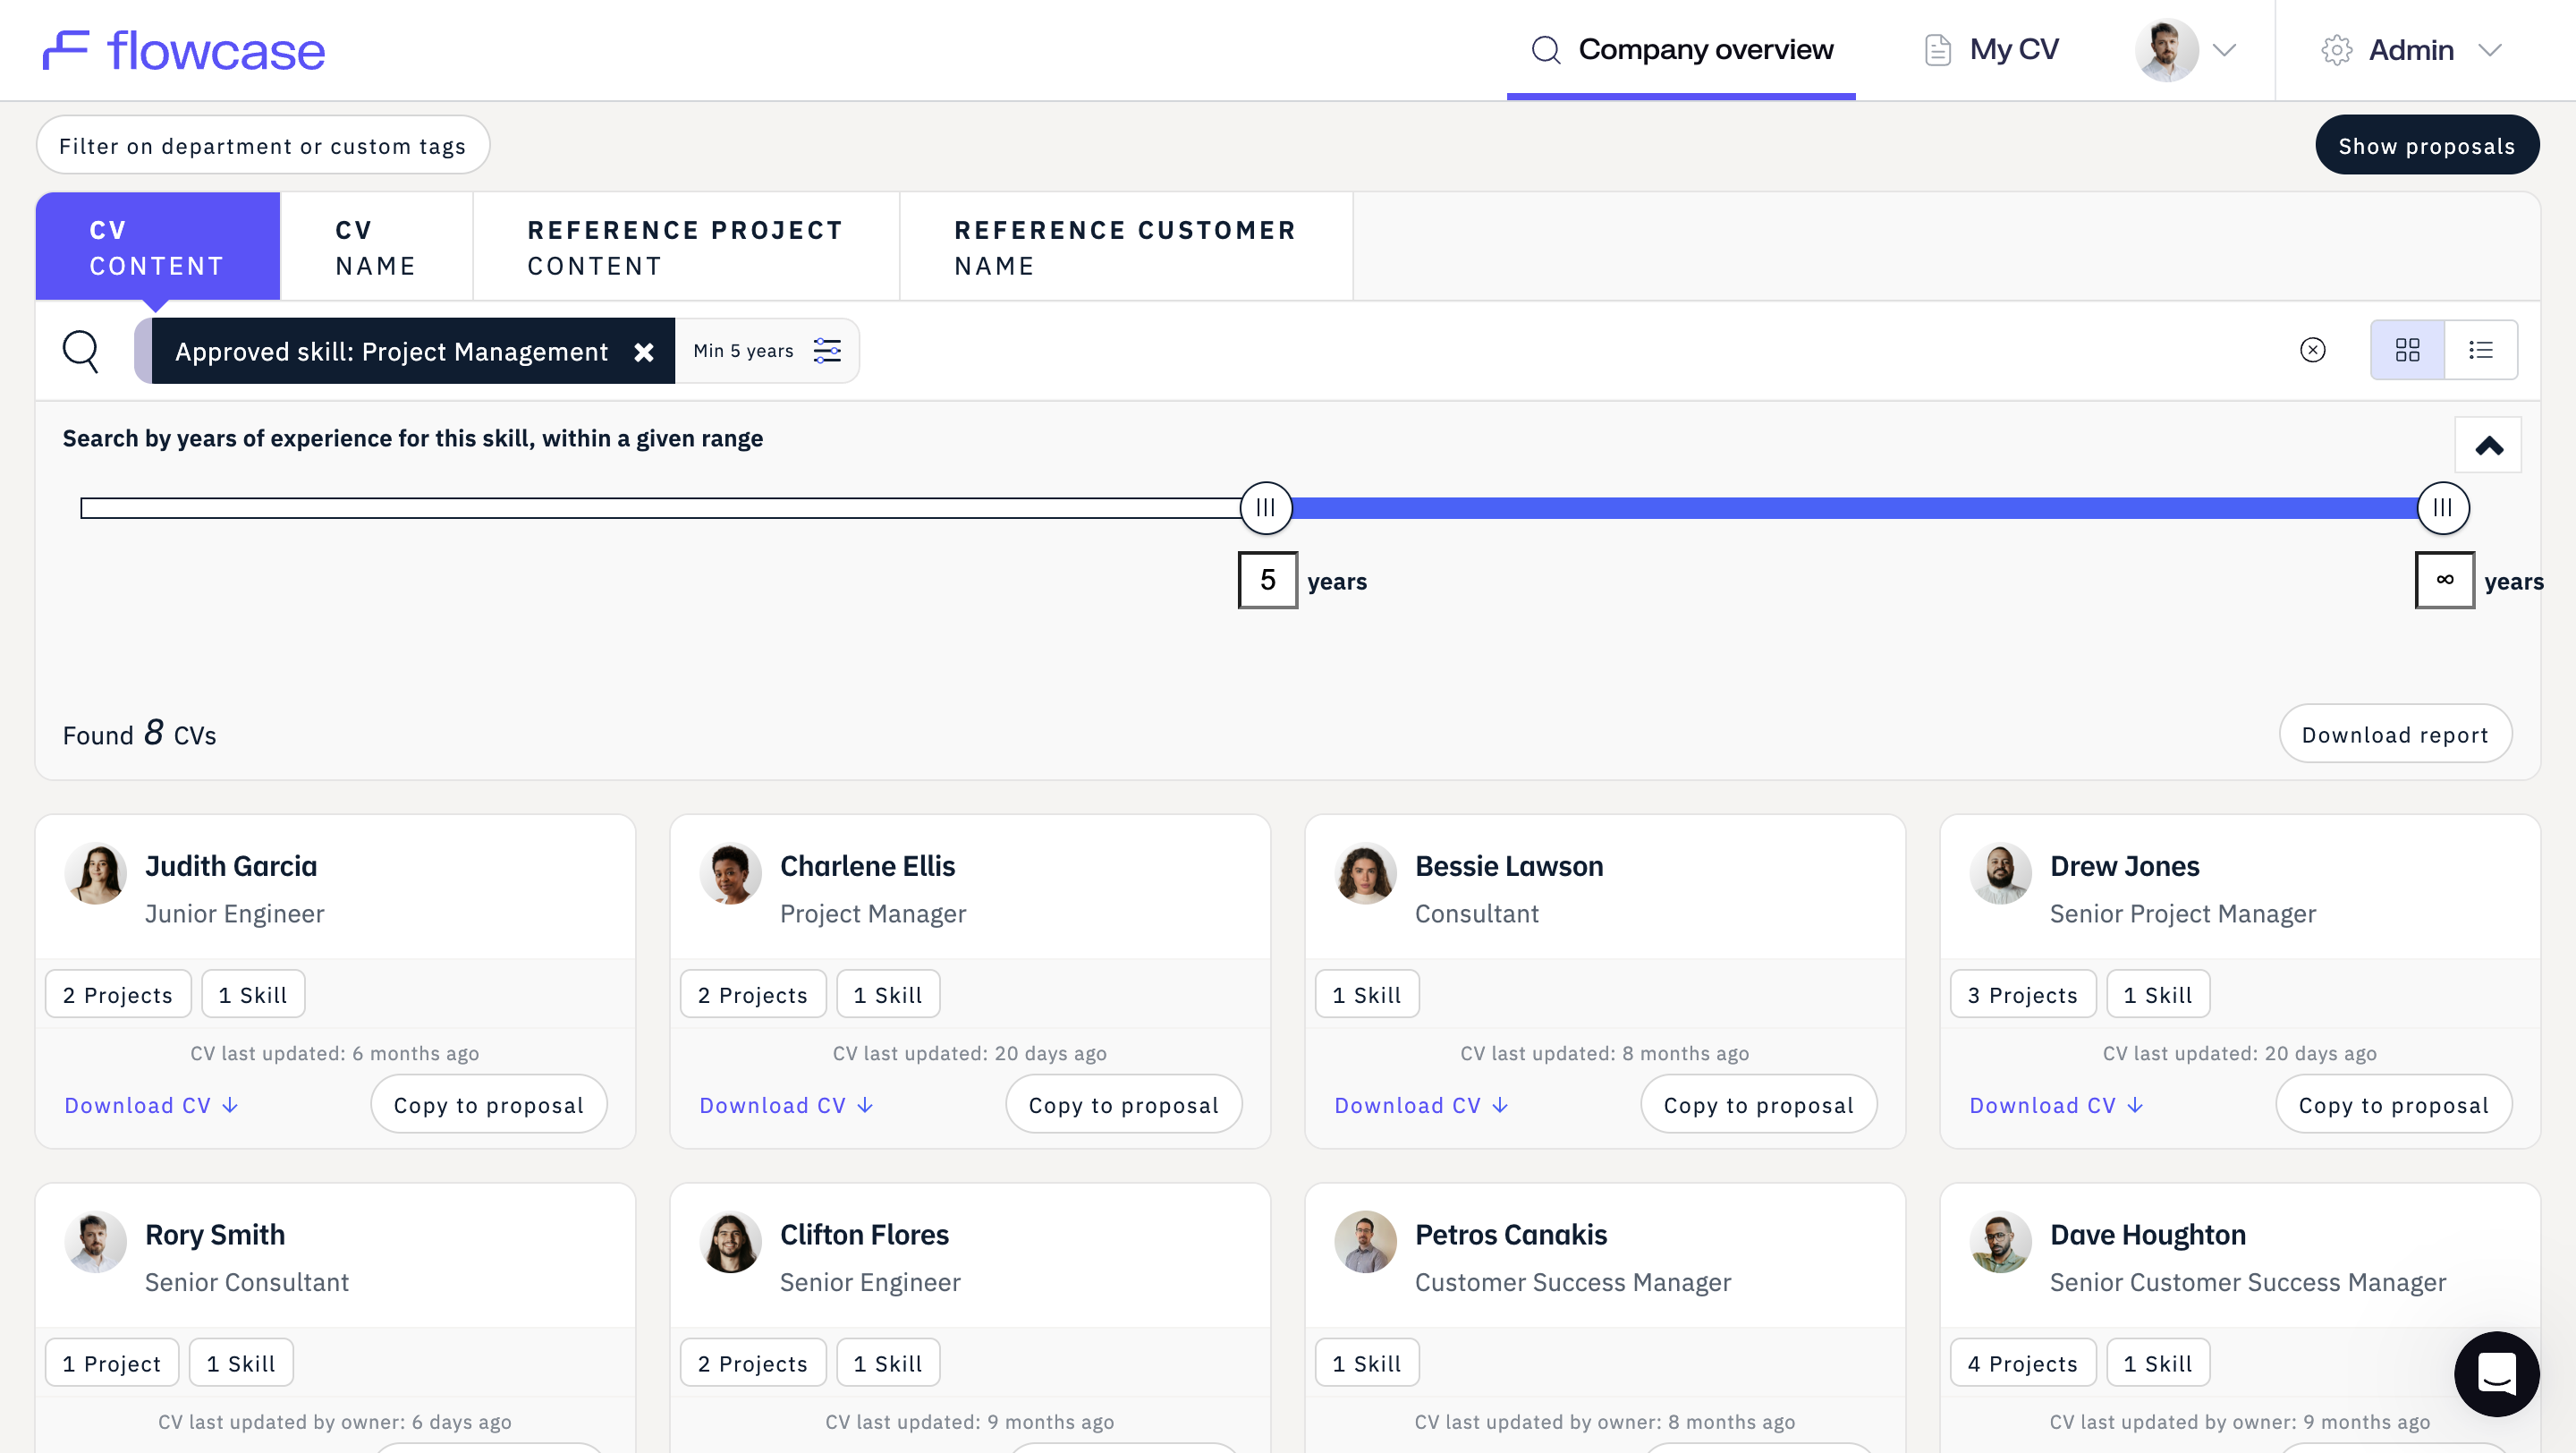Collapse the years of experience panel
Screen dimensions: 2576x1453
2488,445
